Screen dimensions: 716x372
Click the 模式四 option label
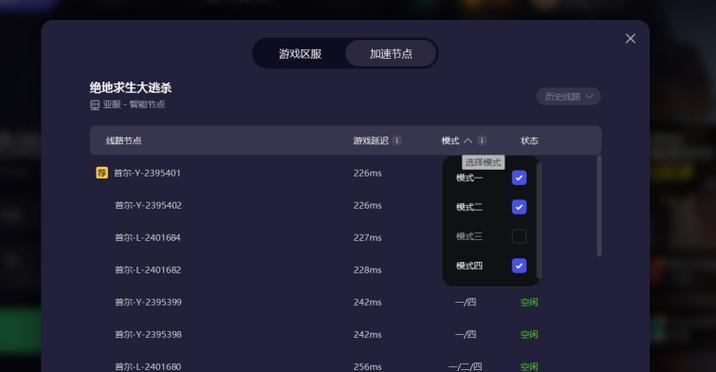469,265
